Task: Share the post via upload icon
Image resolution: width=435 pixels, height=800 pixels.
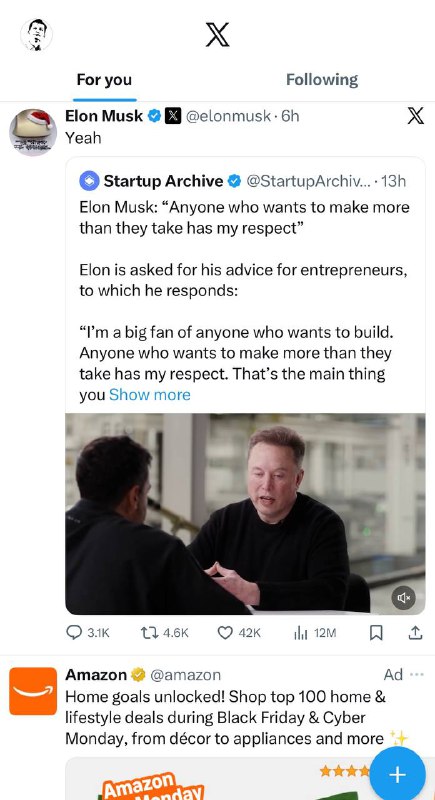Action: tap(416, 633)
